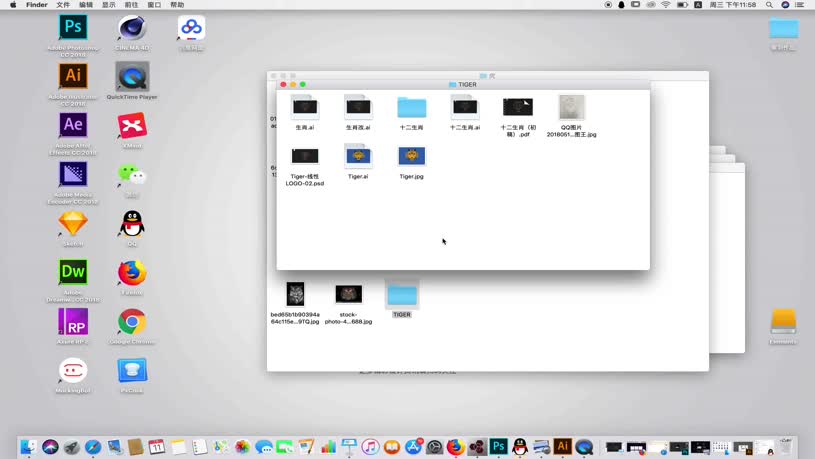Open the Adobe Illustrator desktop icon

click(x=73, y=76)
